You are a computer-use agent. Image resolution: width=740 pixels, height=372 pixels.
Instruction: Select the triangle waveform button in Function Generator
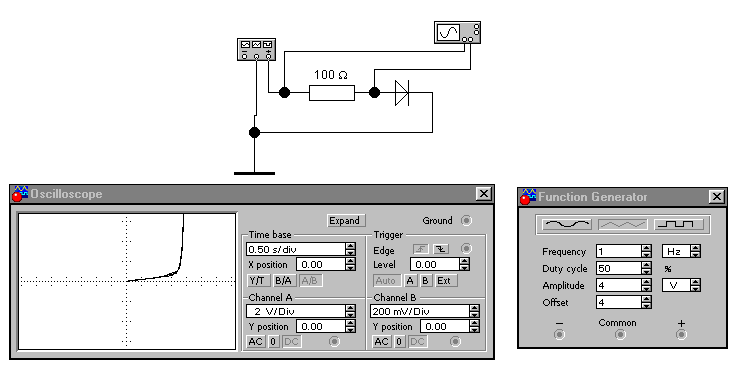pyautogui.click(x=622, y=224)
